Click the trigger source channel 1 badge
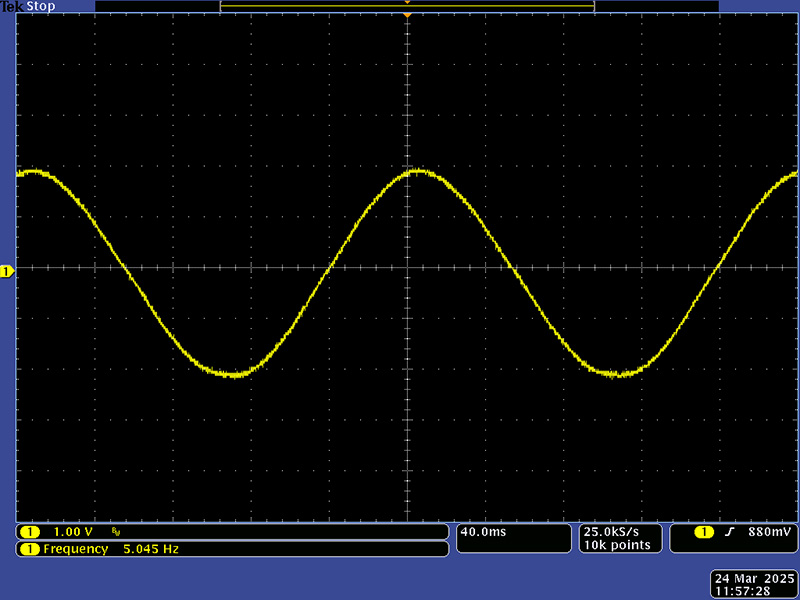This screenshot has width=800, height=600. 705,531
